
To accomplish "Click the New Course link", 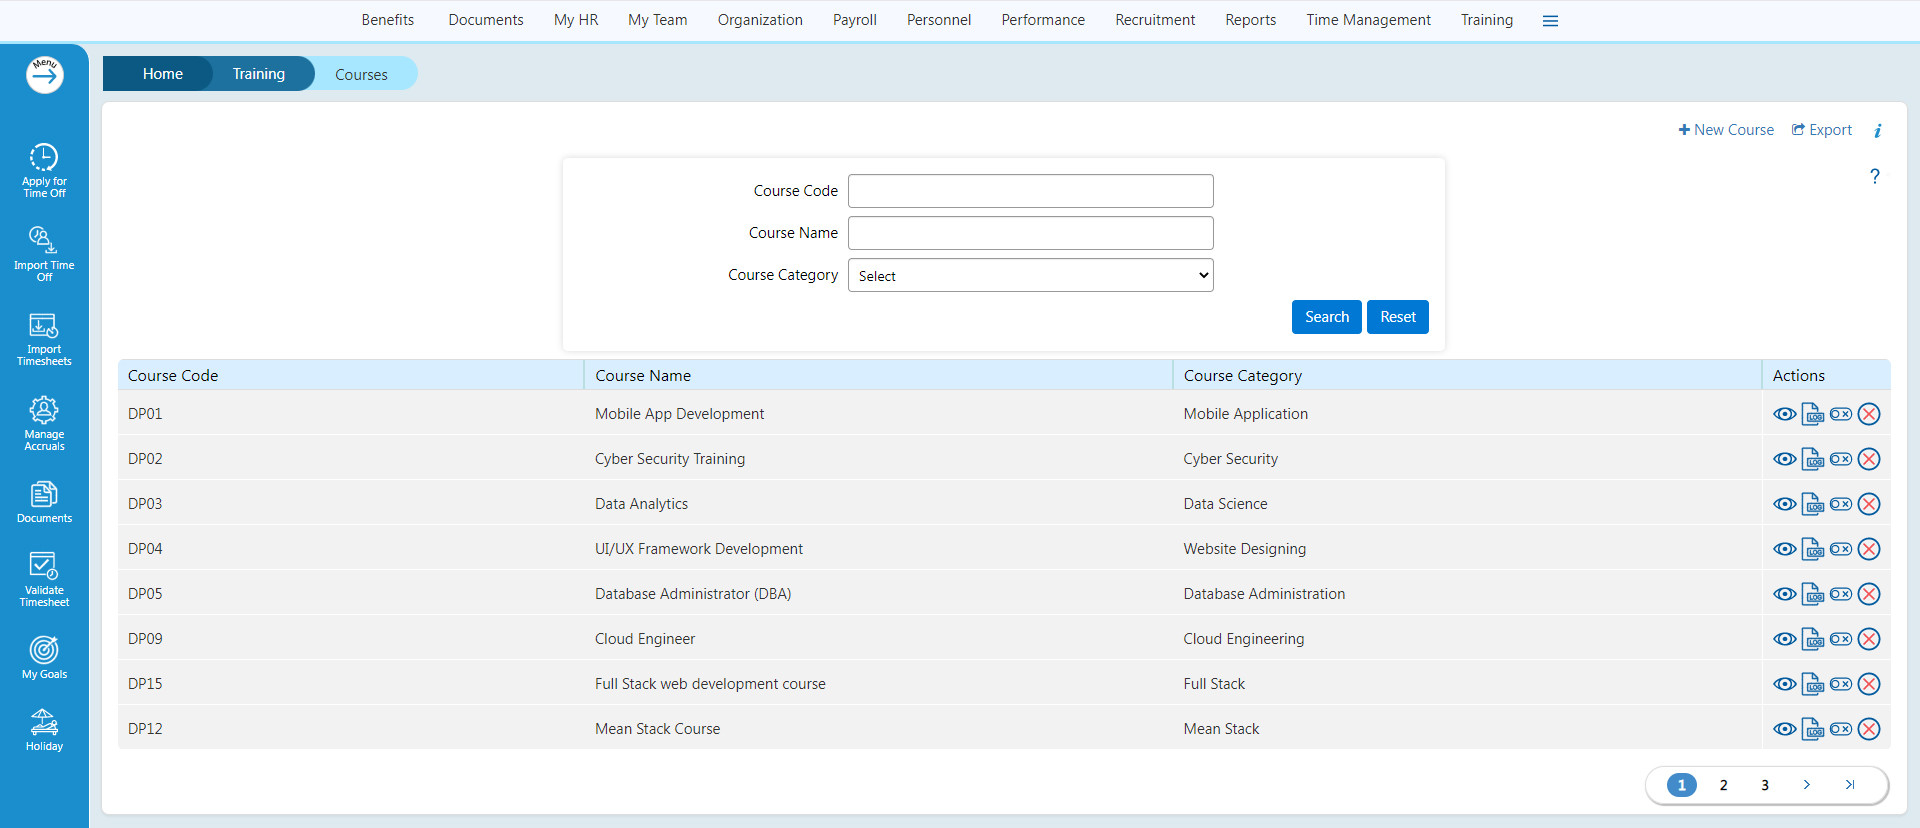I will click(1726, 130).
